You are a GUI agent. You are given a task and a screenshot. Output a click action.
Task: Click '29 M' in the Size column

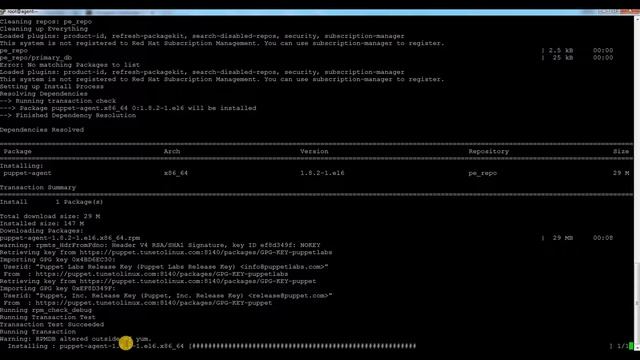621,173
